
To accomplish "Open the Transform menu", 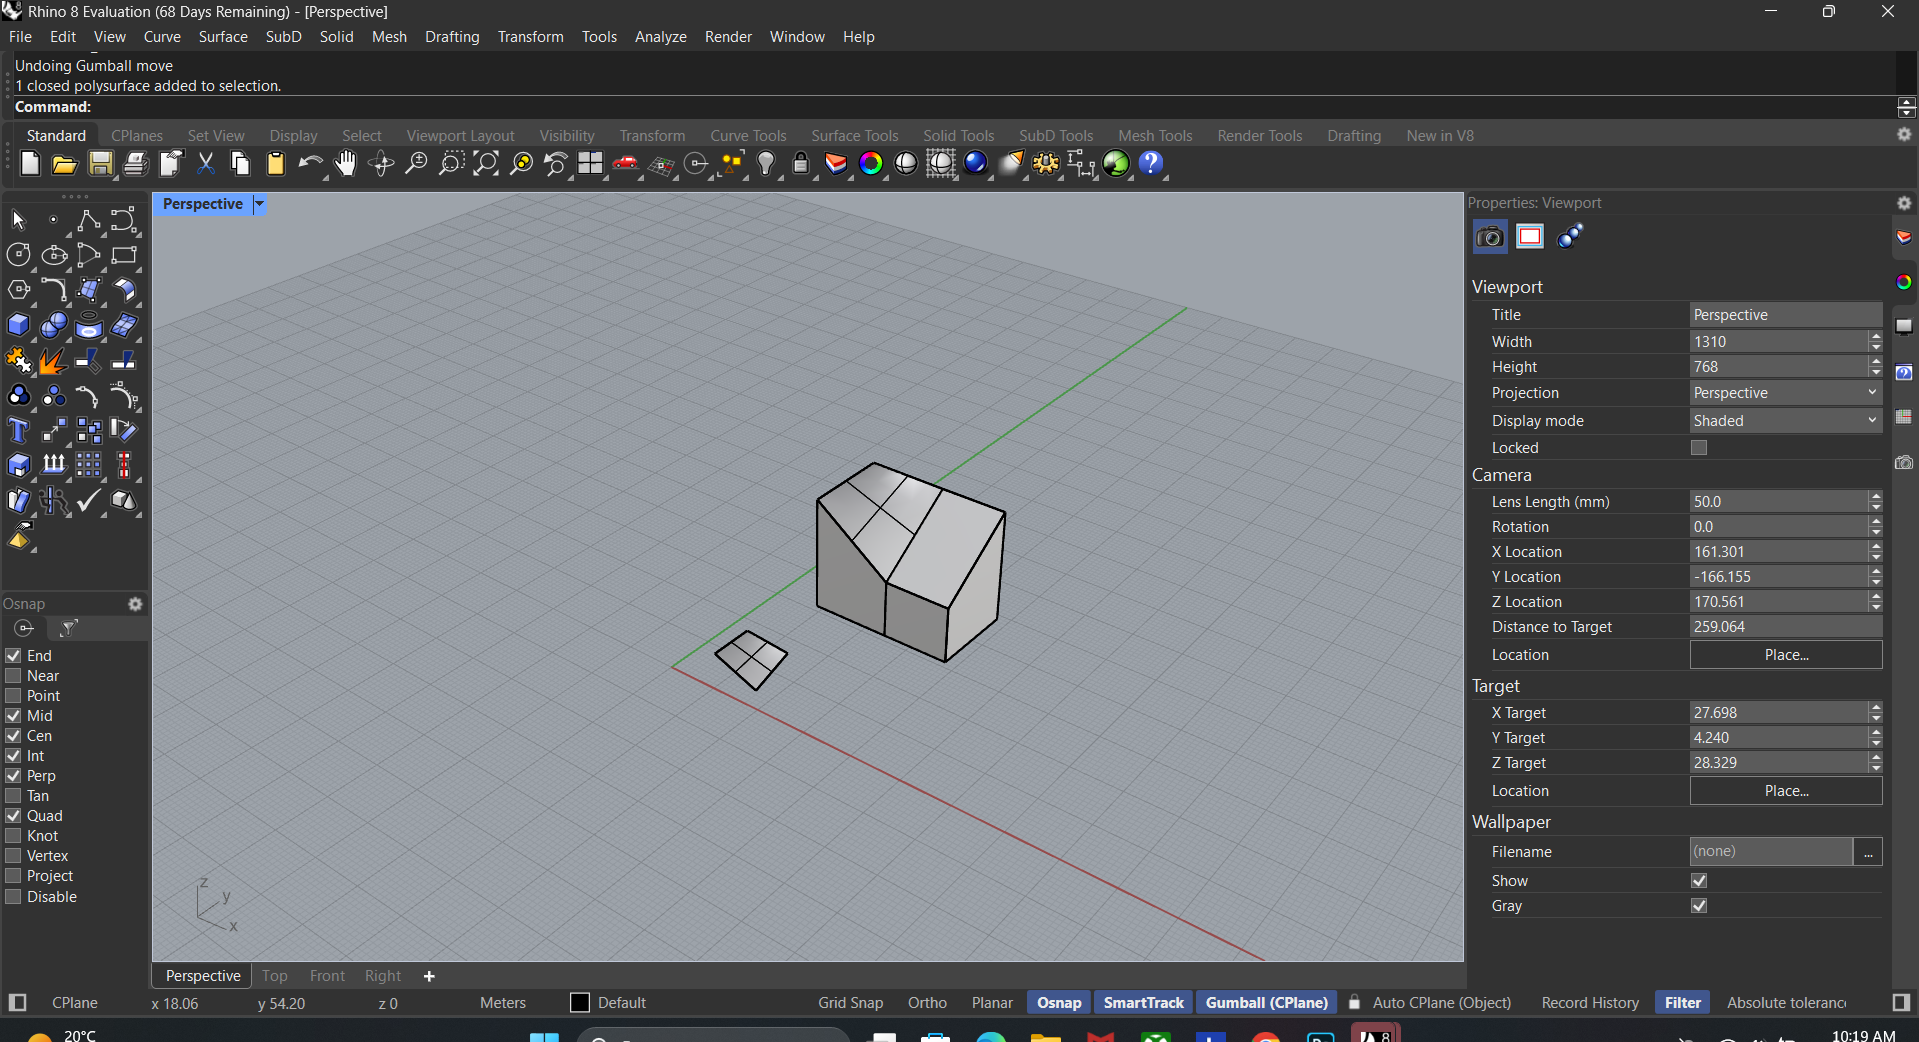I will [530, 37].
